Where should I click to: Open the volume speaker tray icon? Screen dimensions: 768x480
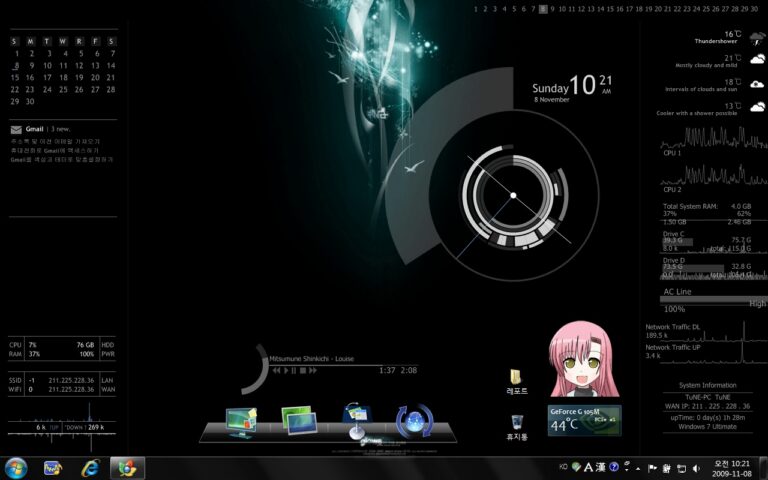point(696,468)
